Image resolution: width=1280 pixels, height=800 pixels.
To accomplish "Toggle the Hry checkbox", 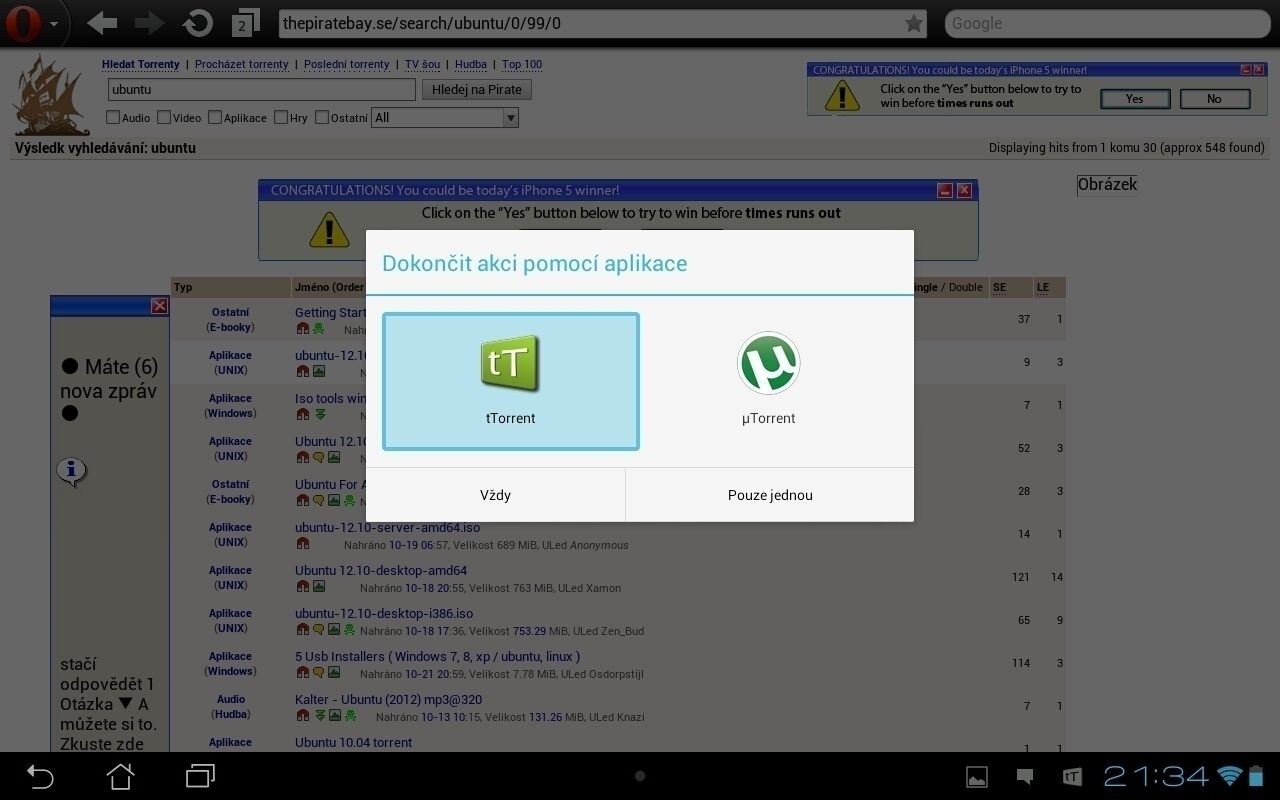I will pyautogui.click(x=281, y=117).
